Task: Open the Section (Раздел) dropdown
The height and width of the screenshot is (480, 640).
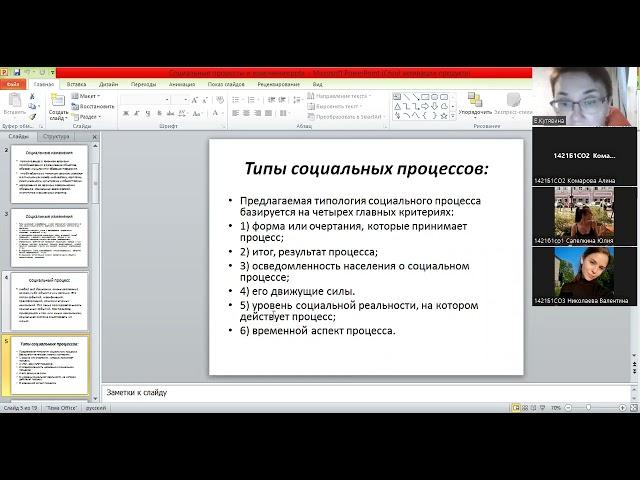Action: (x=86, y=117)
